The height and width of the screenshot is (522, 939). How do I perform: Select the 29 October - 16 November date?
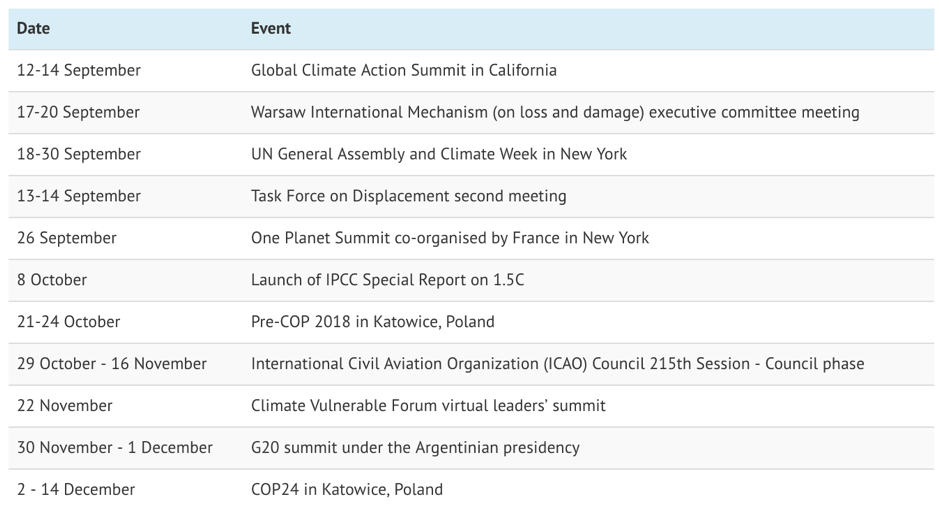pos(112,364)
